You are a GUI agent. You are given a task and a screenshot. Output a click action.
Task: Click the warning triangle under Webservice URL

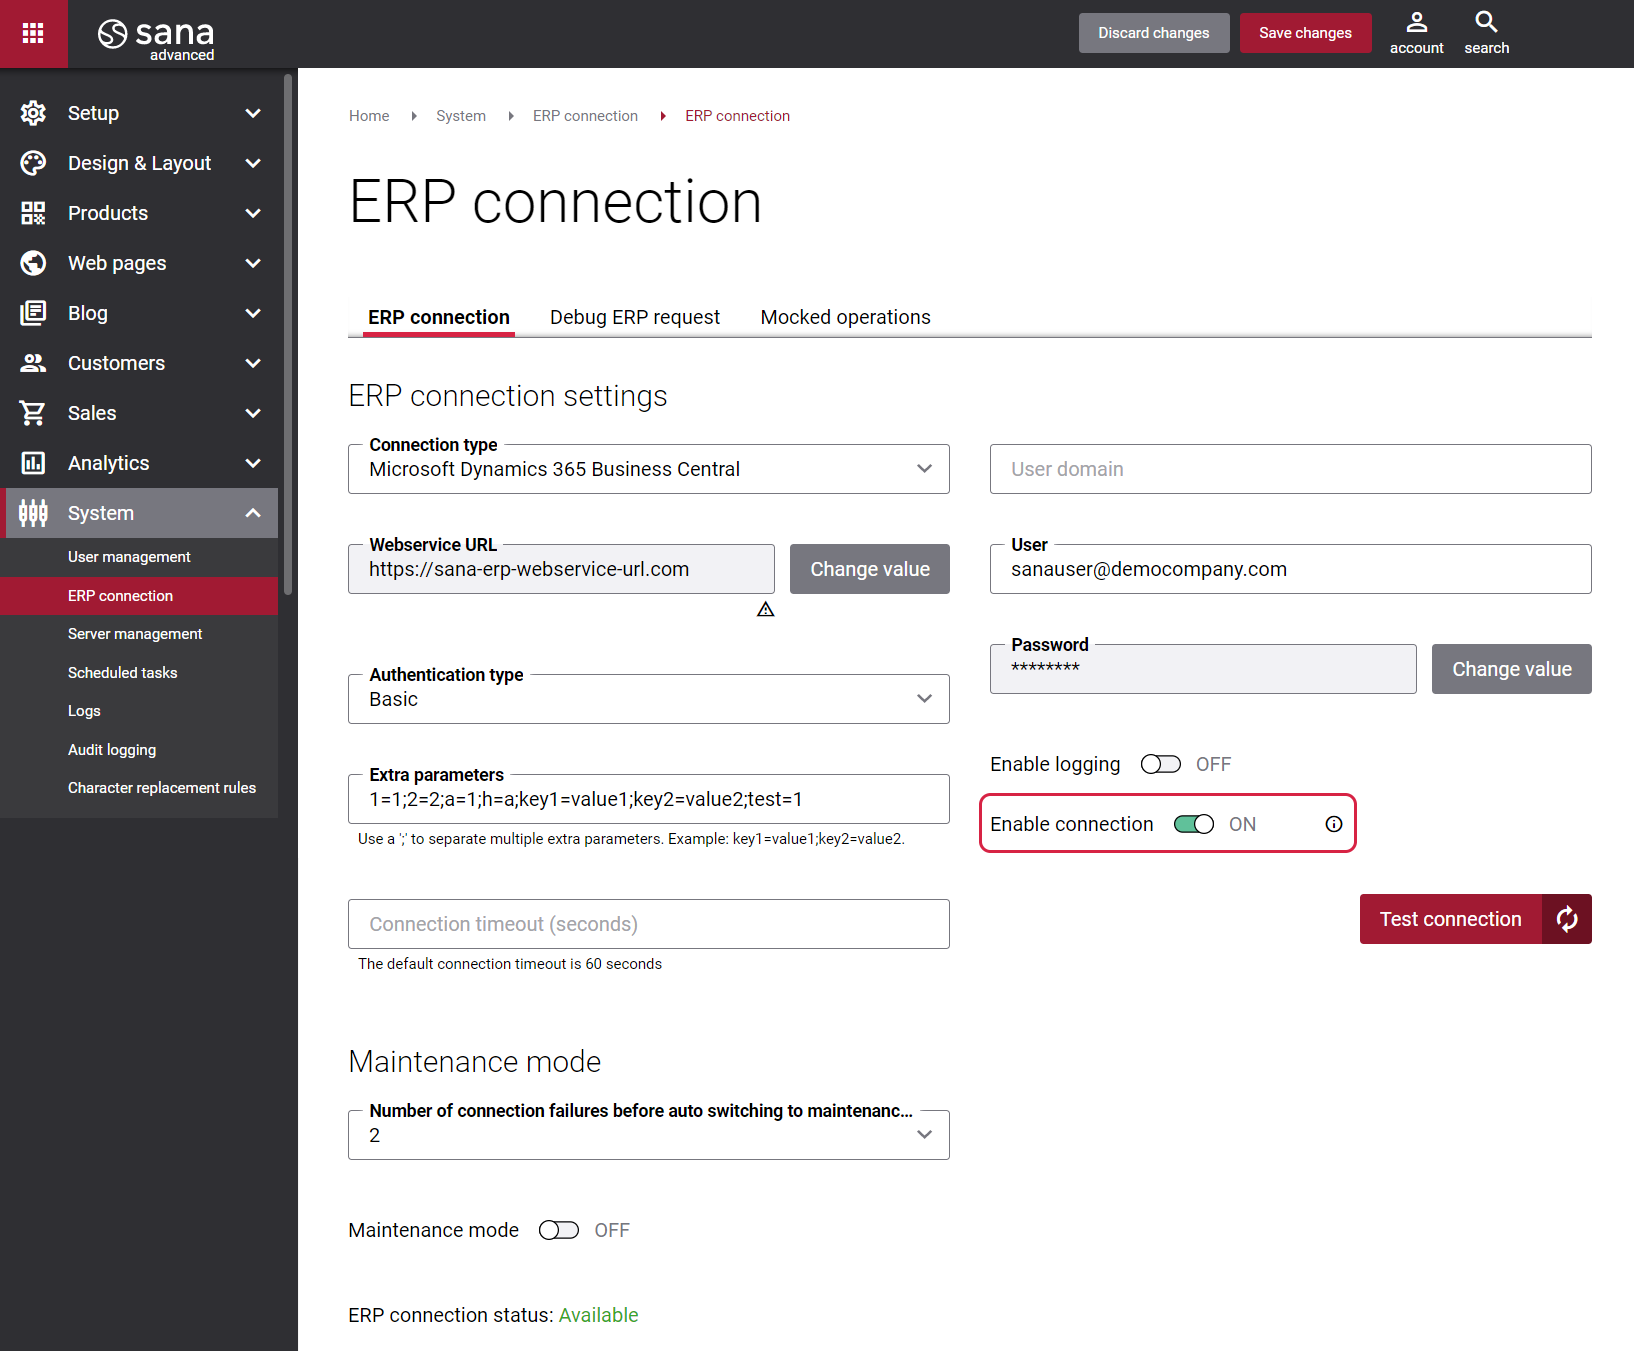point(766,609)
